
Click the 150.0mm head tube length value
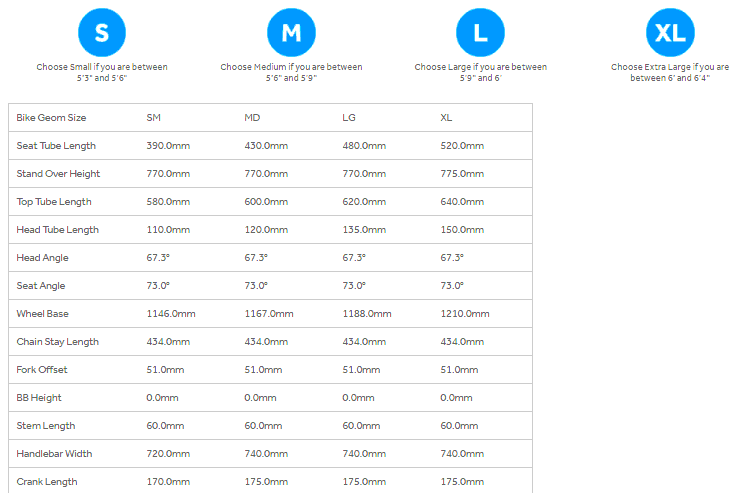click(x=462, y=230)
